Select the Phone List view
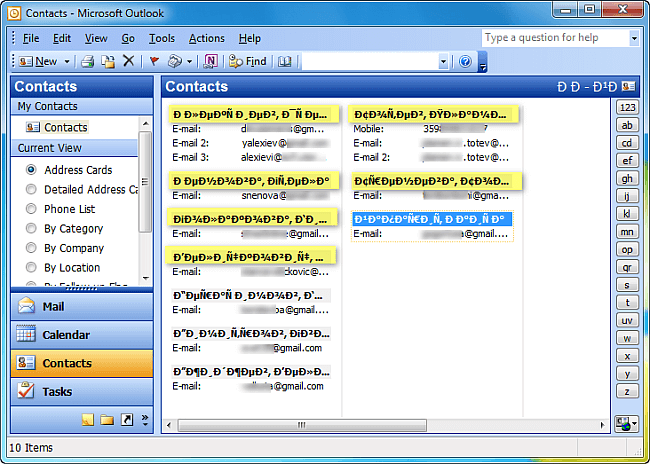Viewport: 650px width, 464px height. point(61,209)
